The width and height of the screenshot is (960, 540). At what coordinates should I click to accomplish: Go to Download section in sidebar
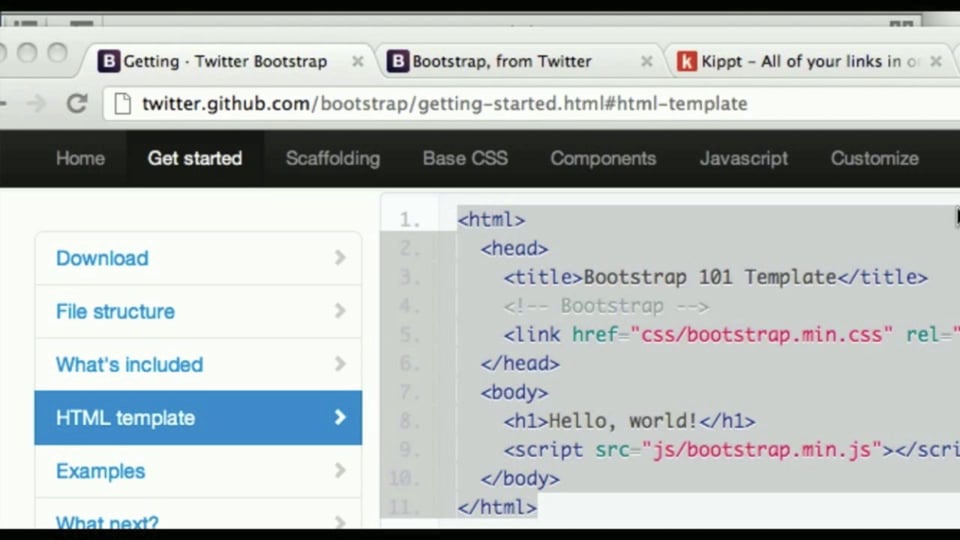coord(198,258)
